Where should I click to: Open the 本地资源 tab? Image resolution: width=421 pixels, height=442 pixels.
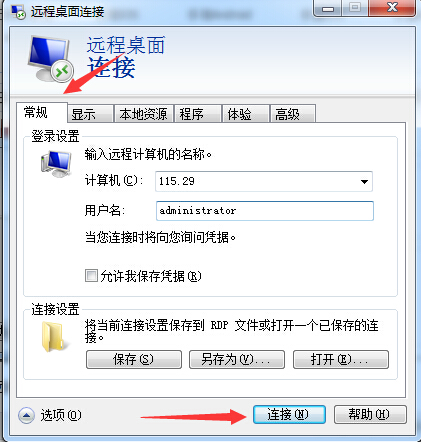pos(144,114)
